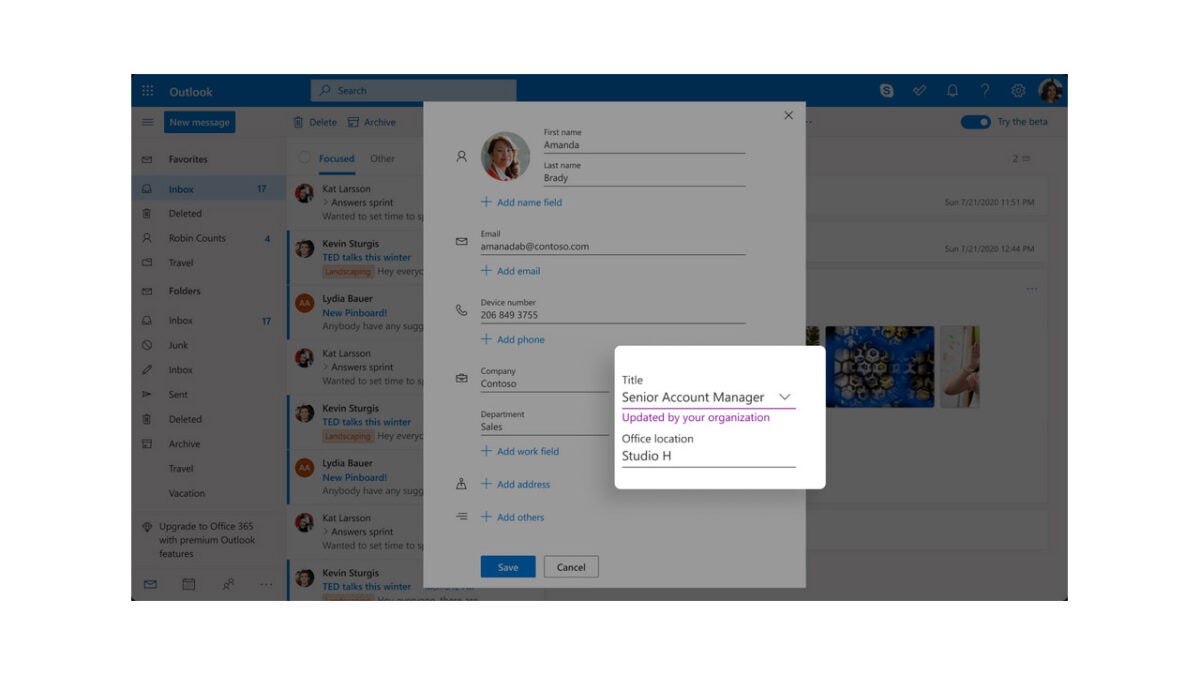
Task: Open more actions ellipsis in reading pane
Action: coord(1031,289)
